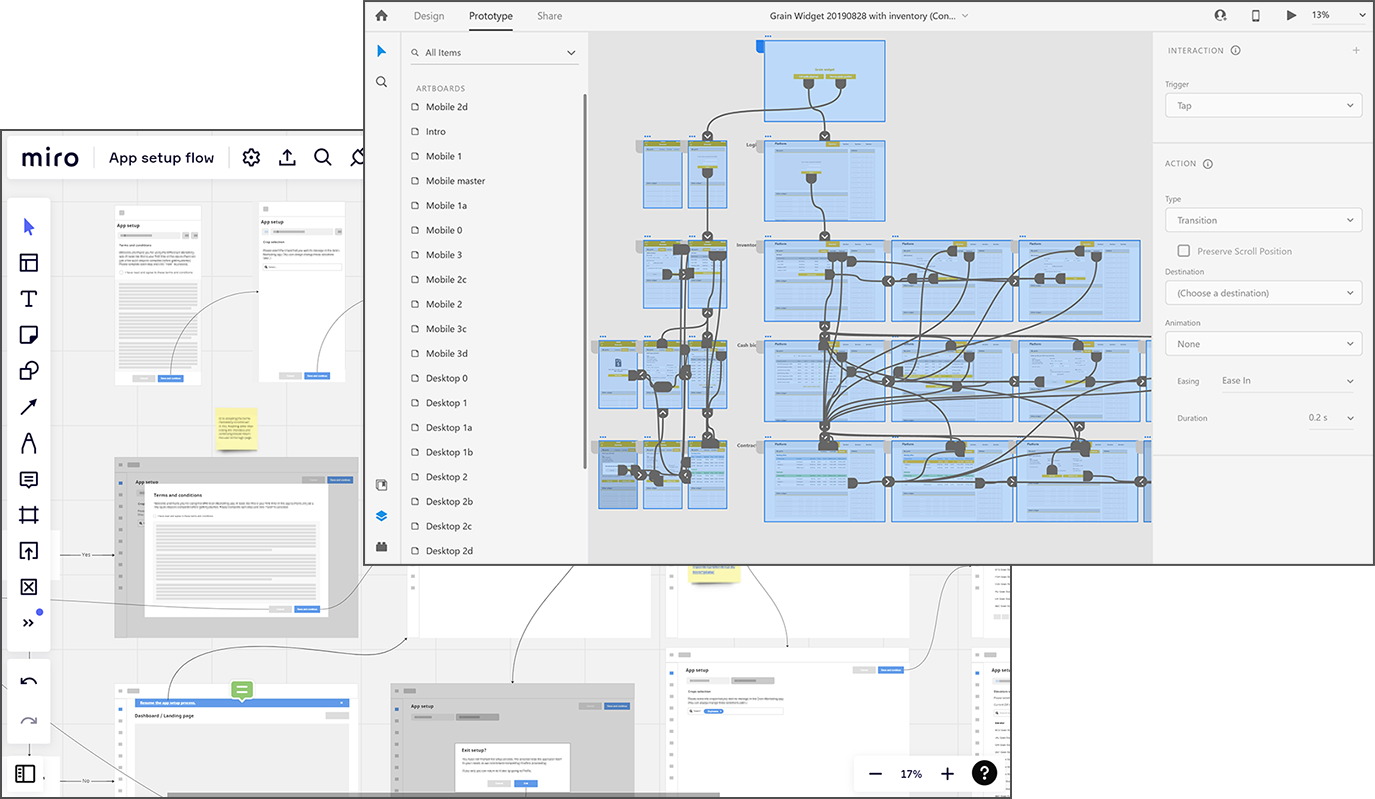1375x799 pixels.
Task: Enable the Preserve Scroll Position checkbox
Action: [1184, 251]
